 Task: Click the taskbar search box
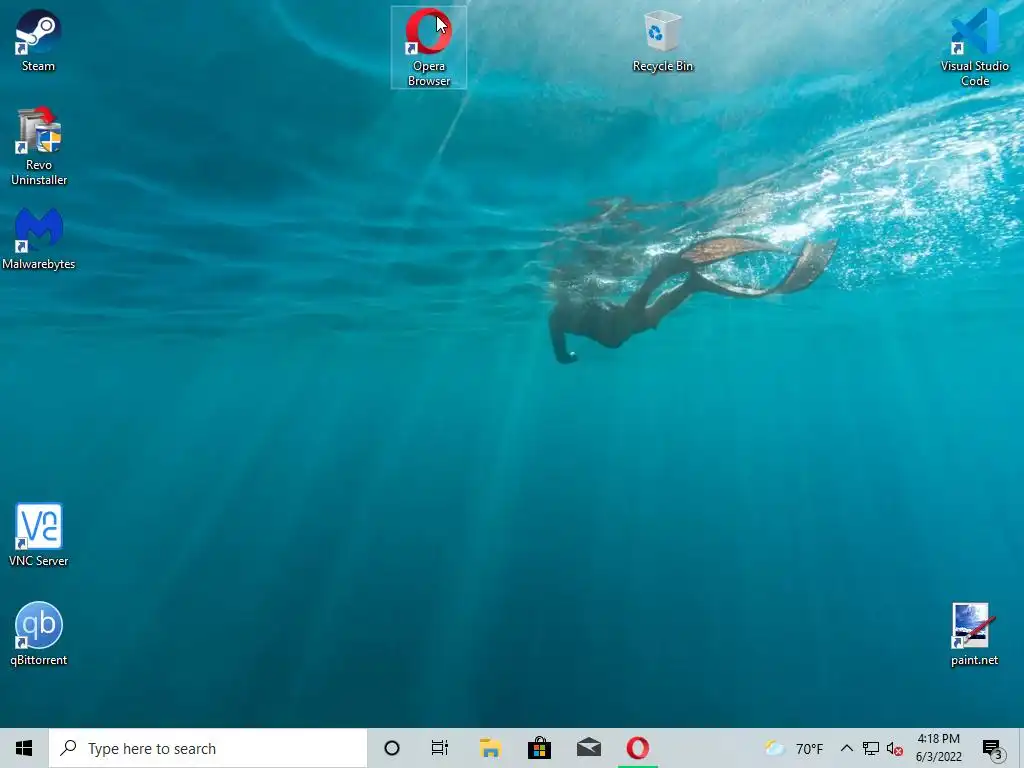pyautogui.click(x=208, y=748)
